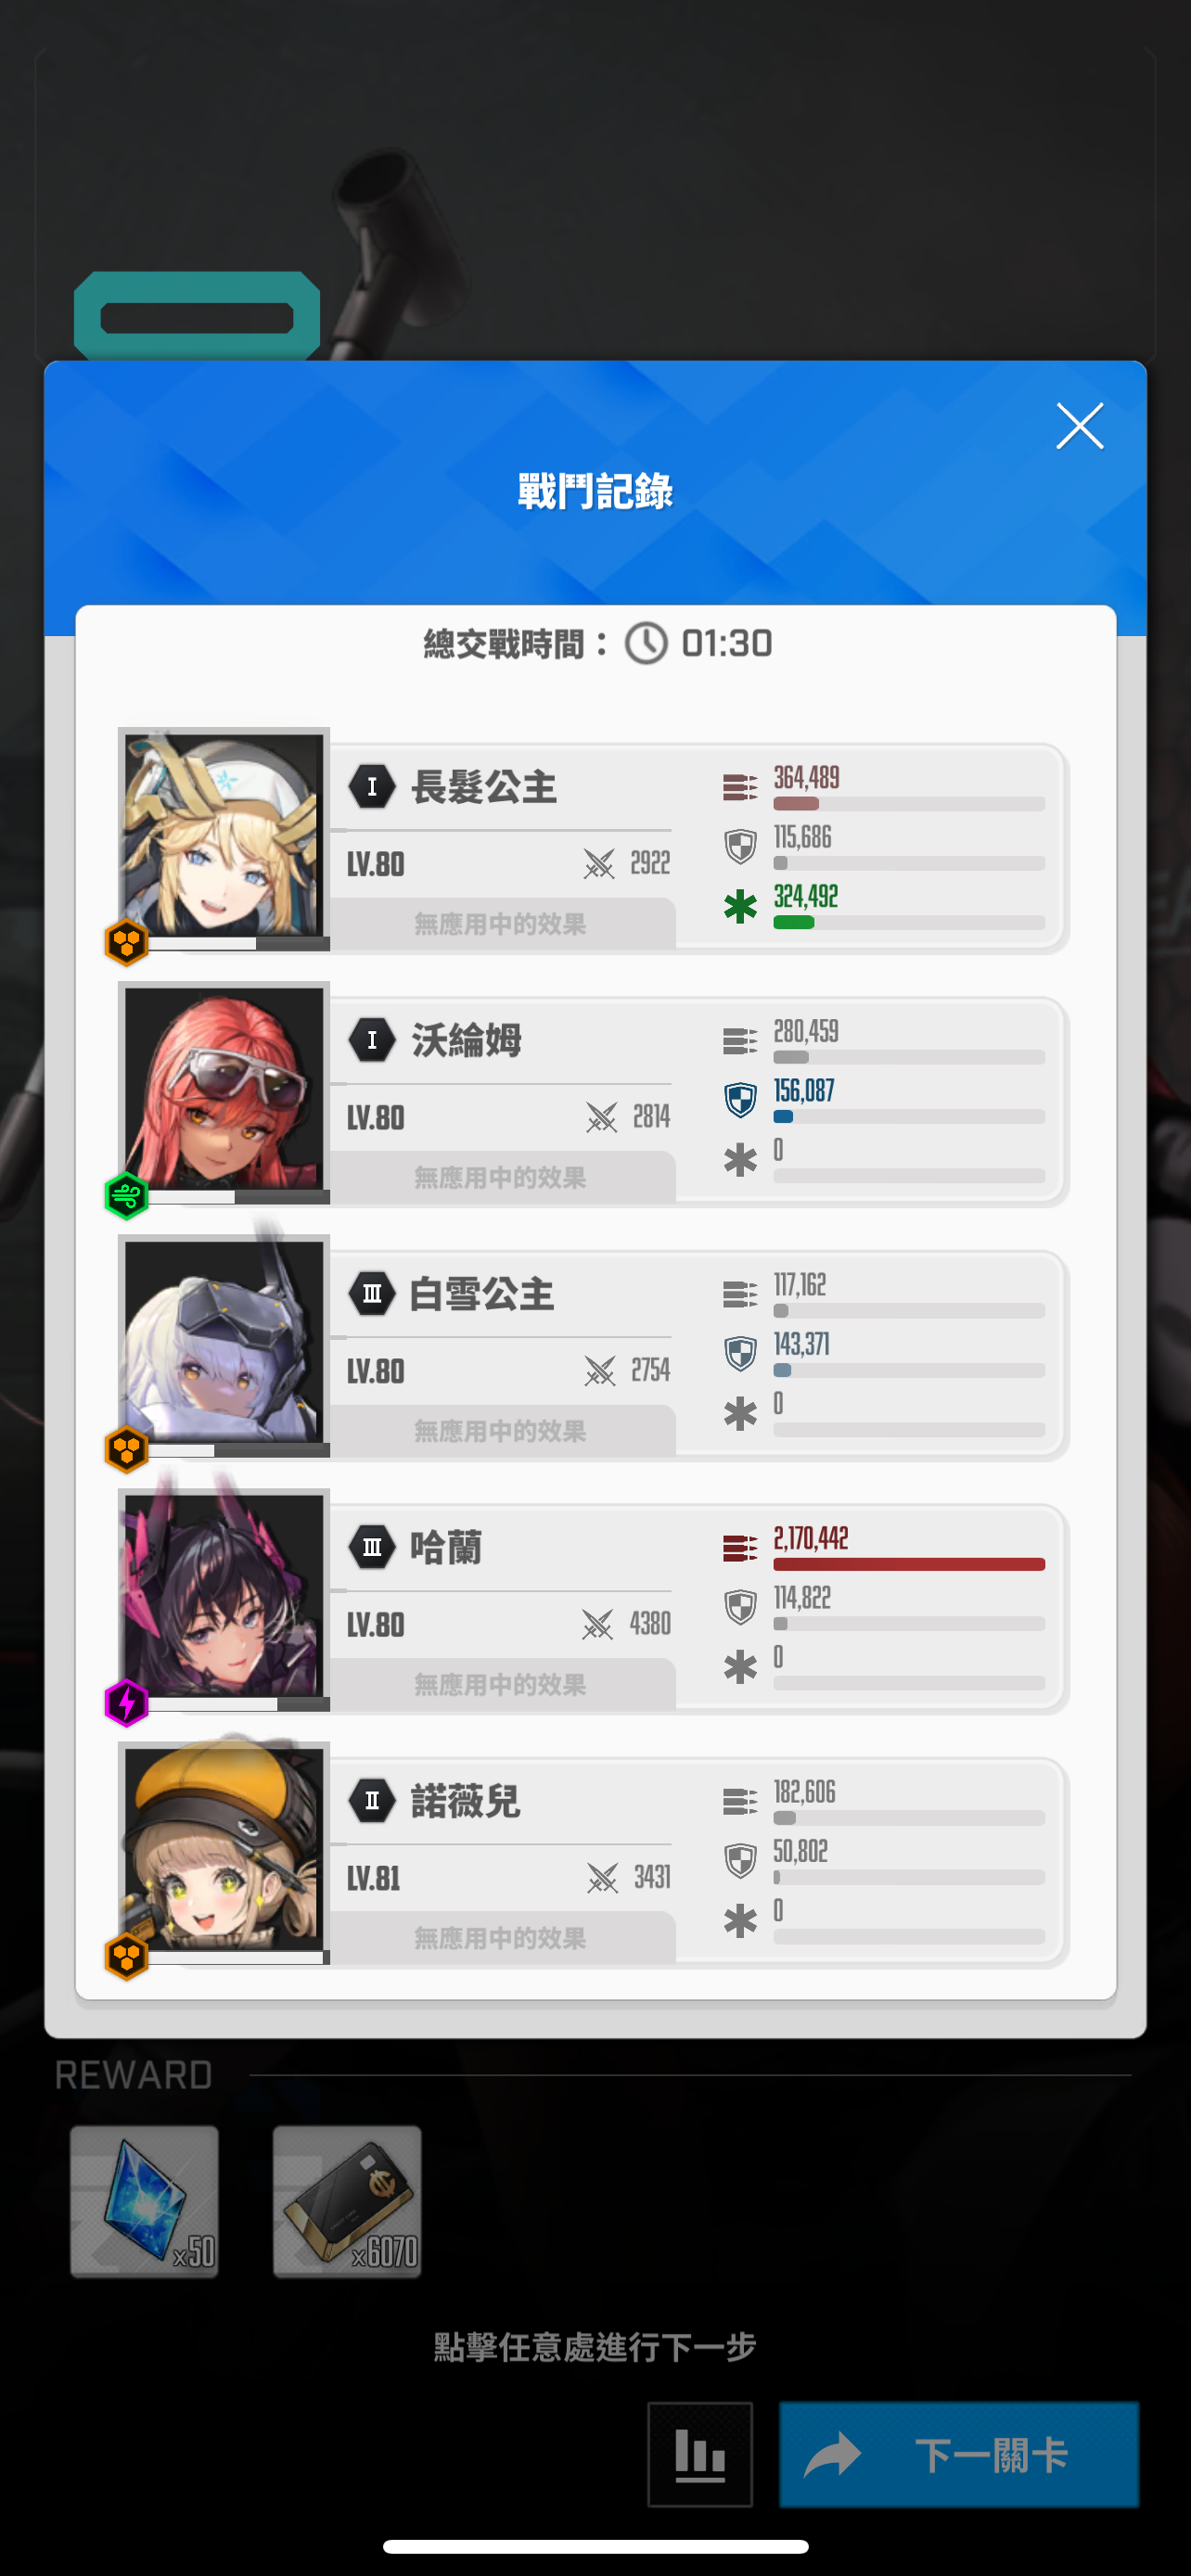
Task: Click 諾薇兒's crossed swords power icon
Action: point(602,1878)
